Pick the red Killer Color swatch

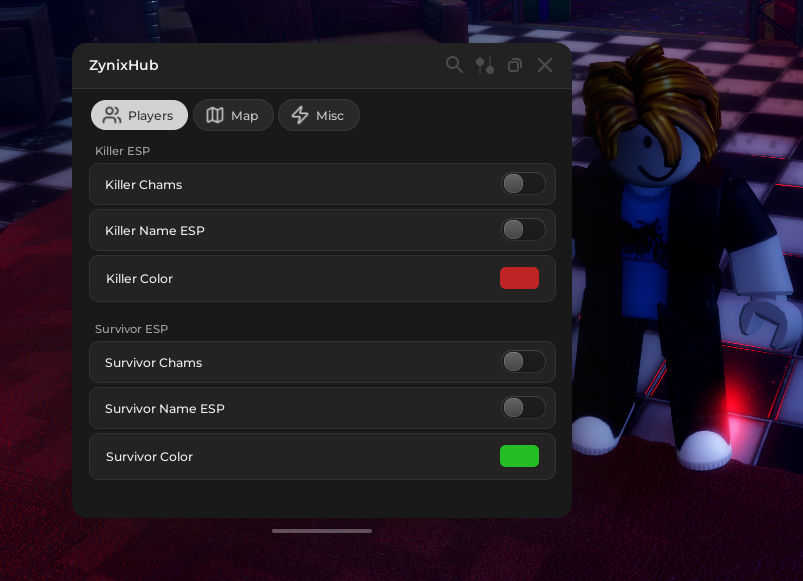[x=519, y=278]
